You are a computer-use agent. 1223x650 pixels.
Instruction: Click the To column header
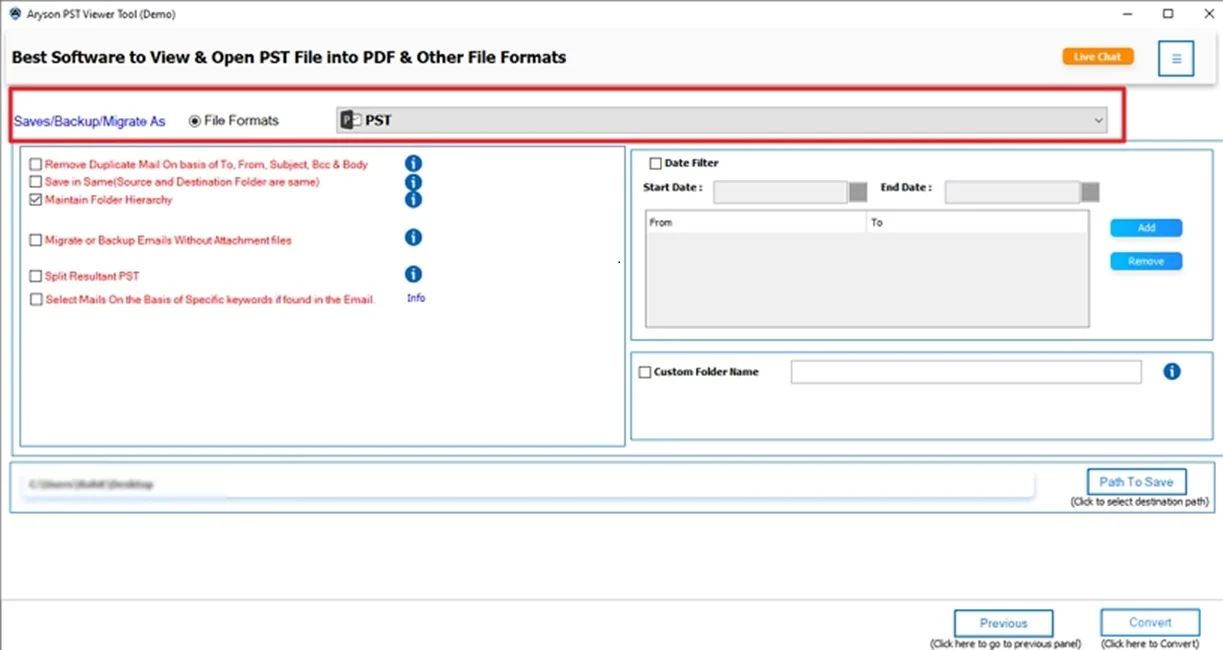click(977, 222)
